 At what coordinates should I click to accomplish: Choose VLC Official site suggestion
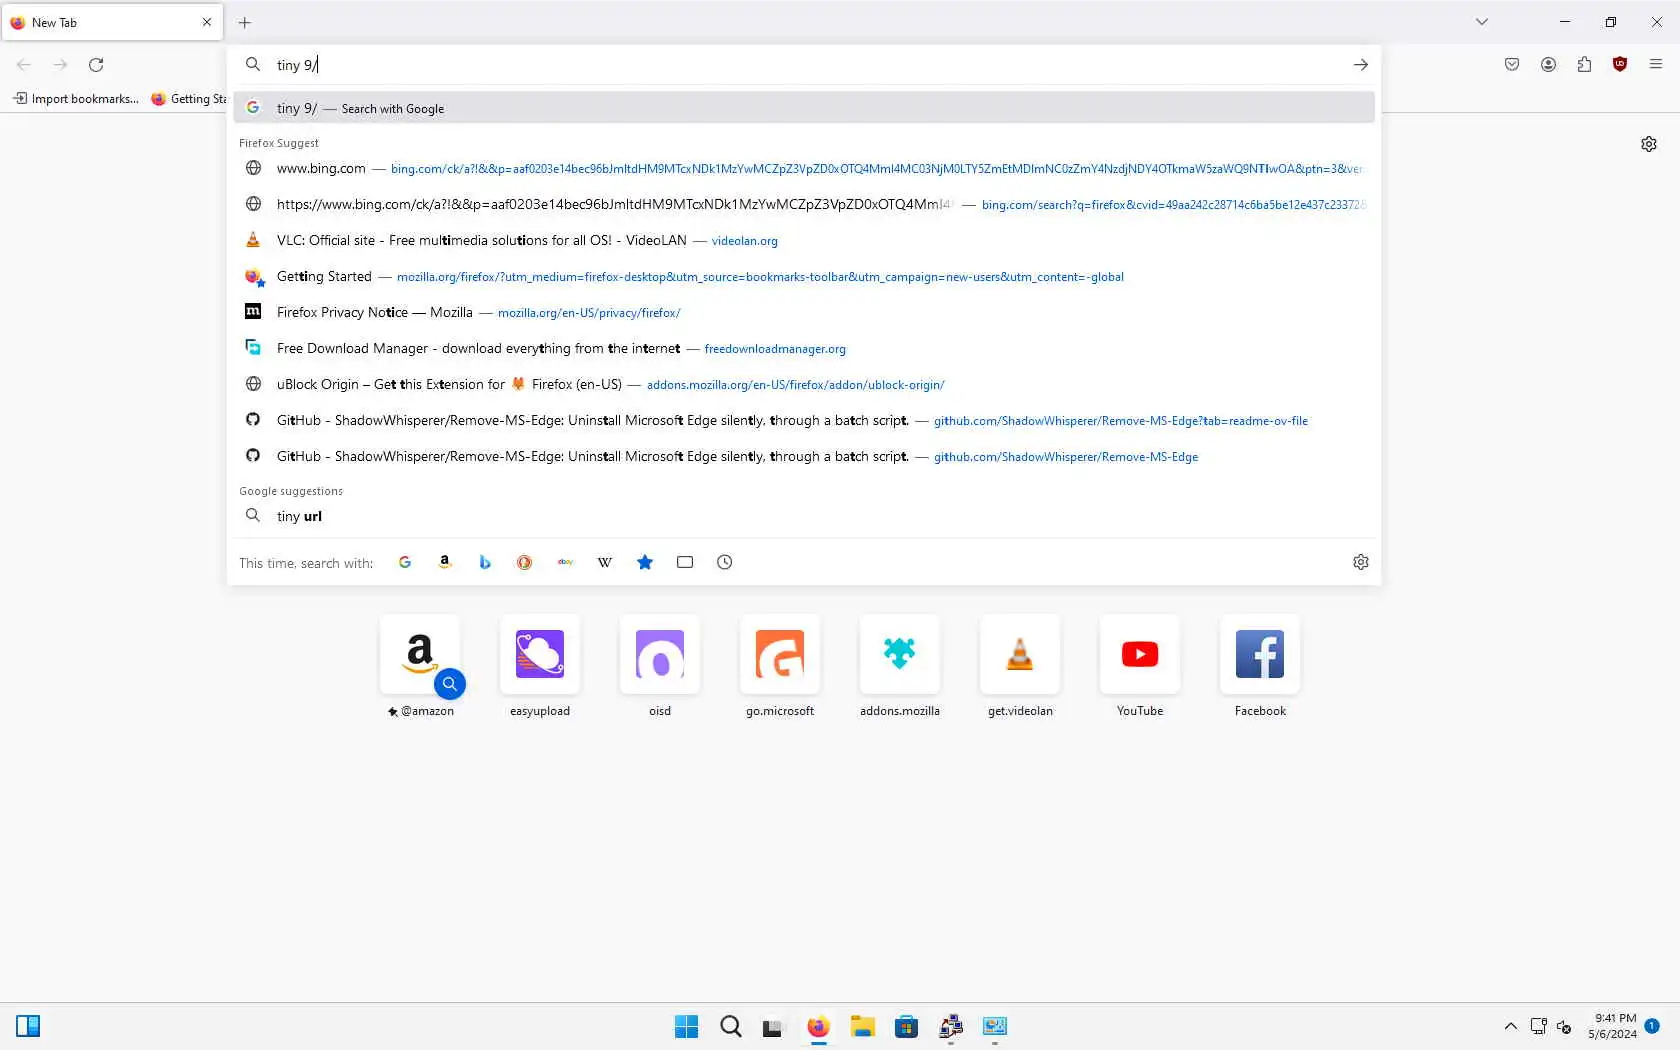pos(804,240)
